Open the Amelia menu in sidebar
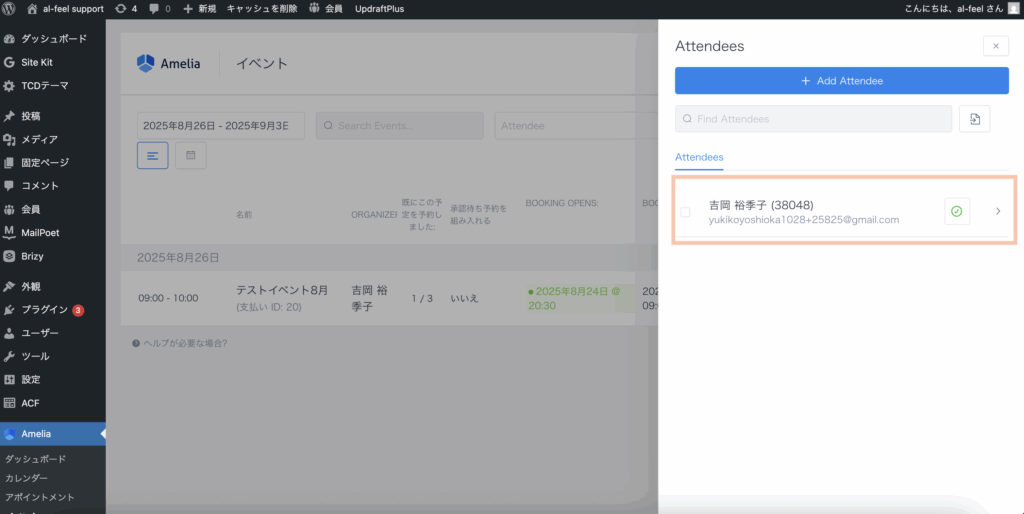The height and width of the screenshot is (514, 1024). click(x=36, y=434)
